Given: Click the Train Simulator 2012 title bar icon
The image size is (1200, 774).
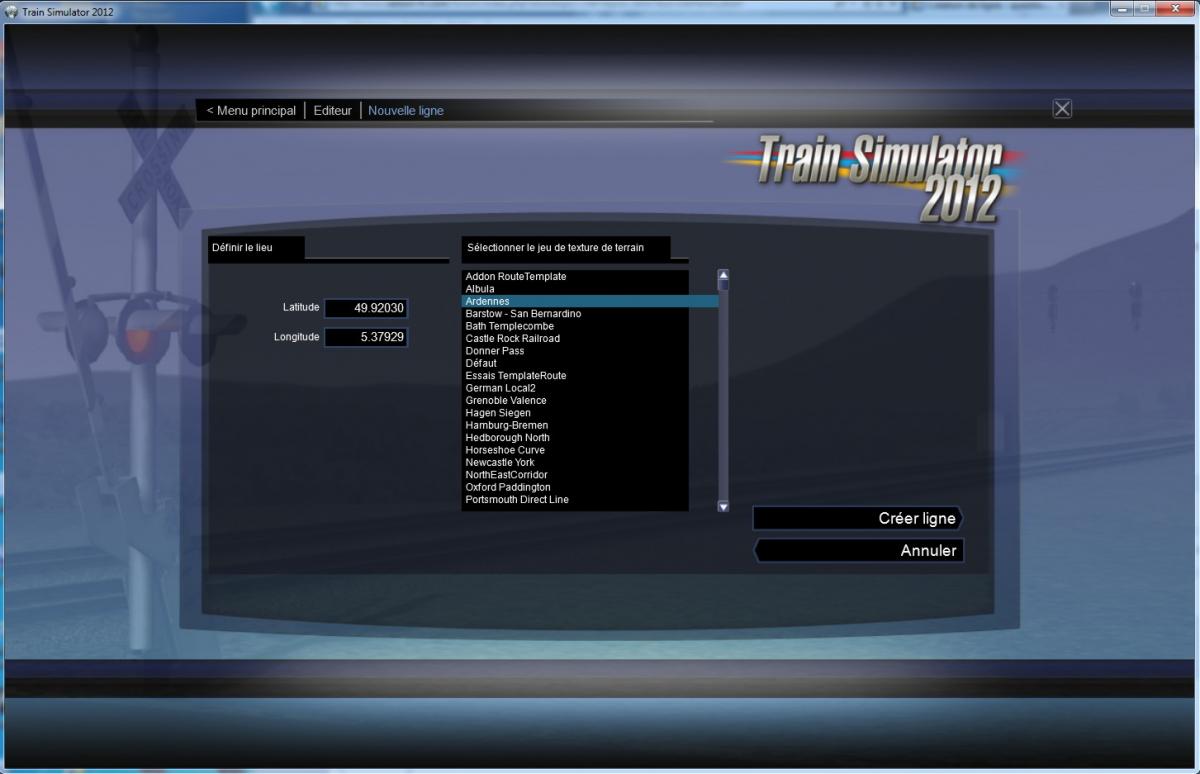Looking at the screenshot, I should click(12, 11).
